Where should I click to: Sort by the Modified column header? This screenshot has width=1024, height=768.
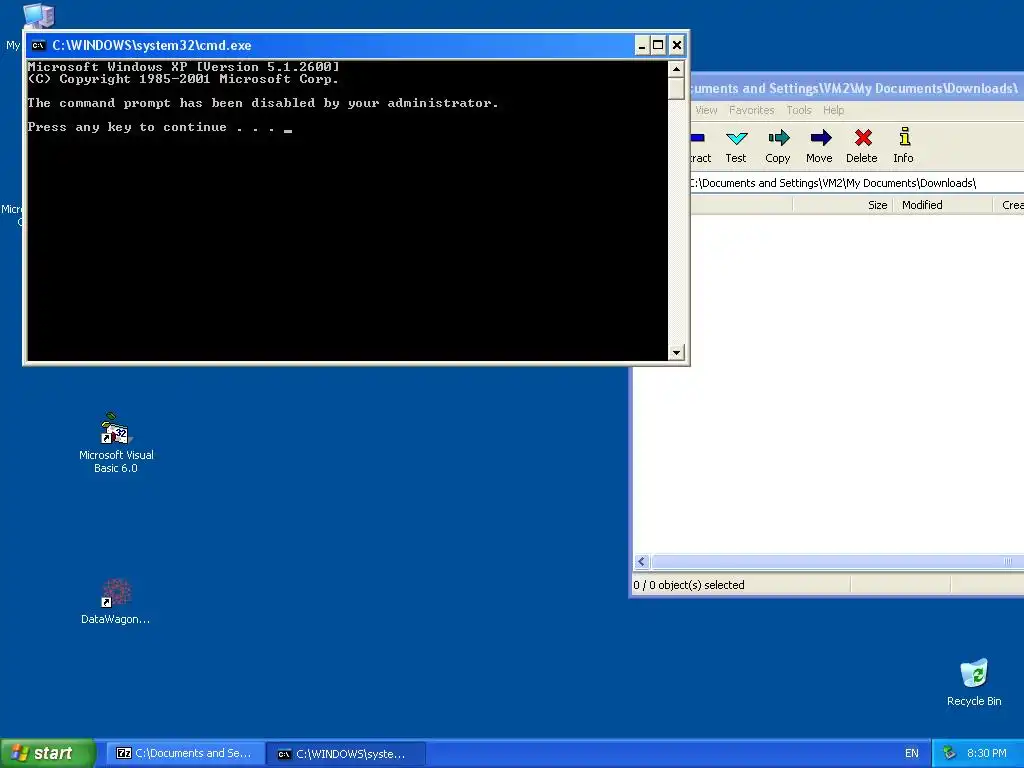(x=942, y=205)
